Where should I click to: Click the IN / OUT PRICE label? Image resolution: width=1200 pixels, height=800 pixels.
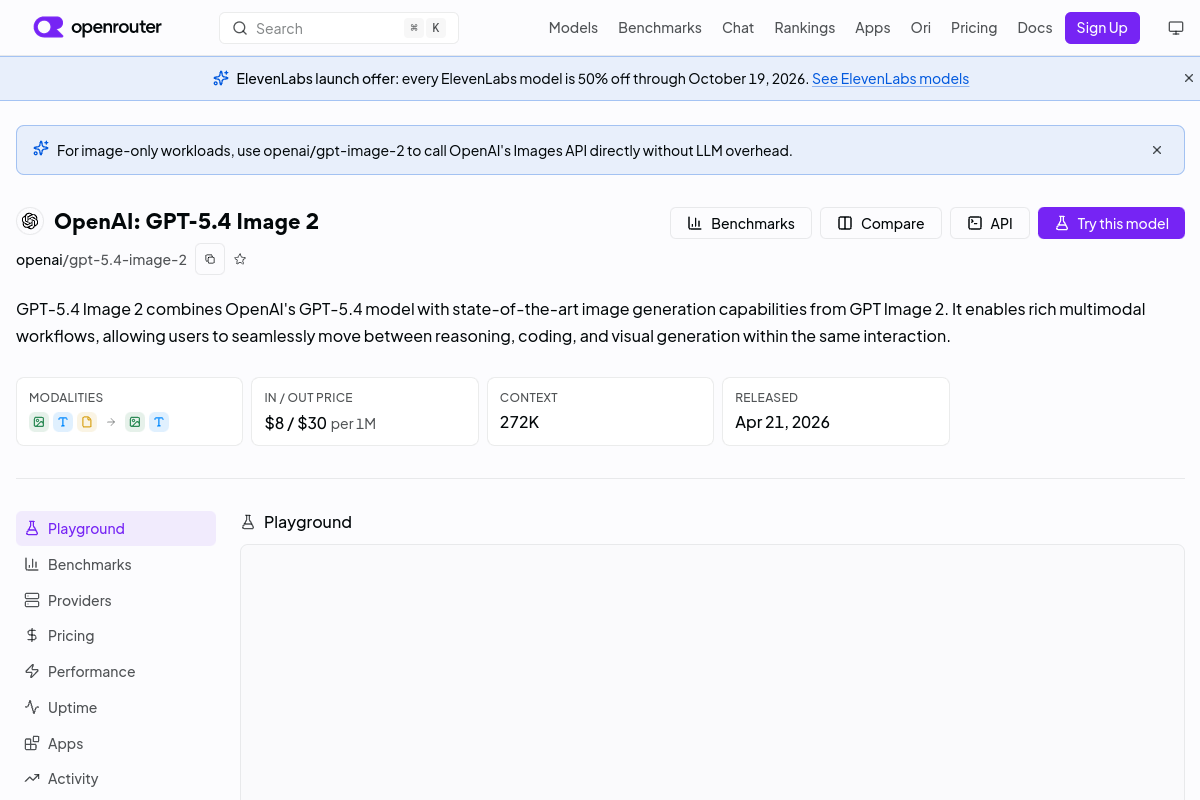[308, 397]
